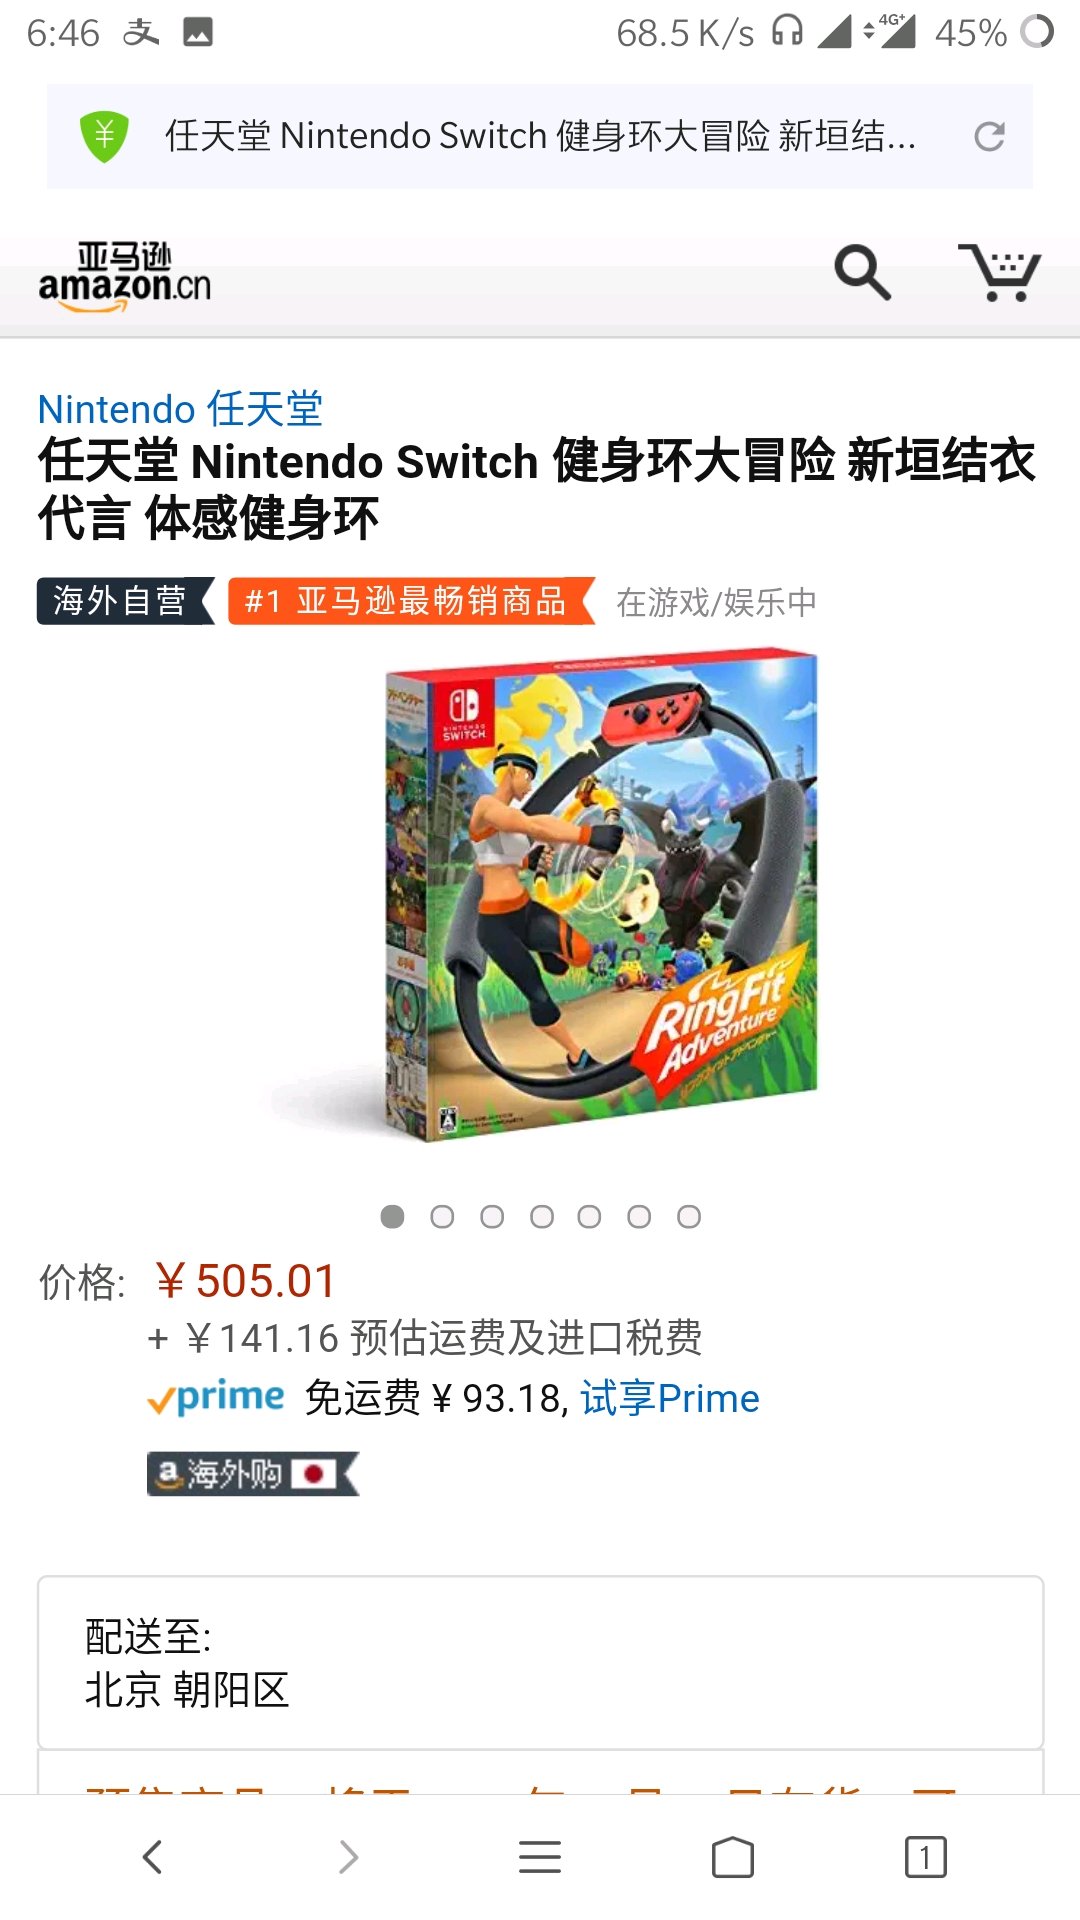Click the 试享Prime link
1080x1920 pixels.
[x=670, y=1398]
